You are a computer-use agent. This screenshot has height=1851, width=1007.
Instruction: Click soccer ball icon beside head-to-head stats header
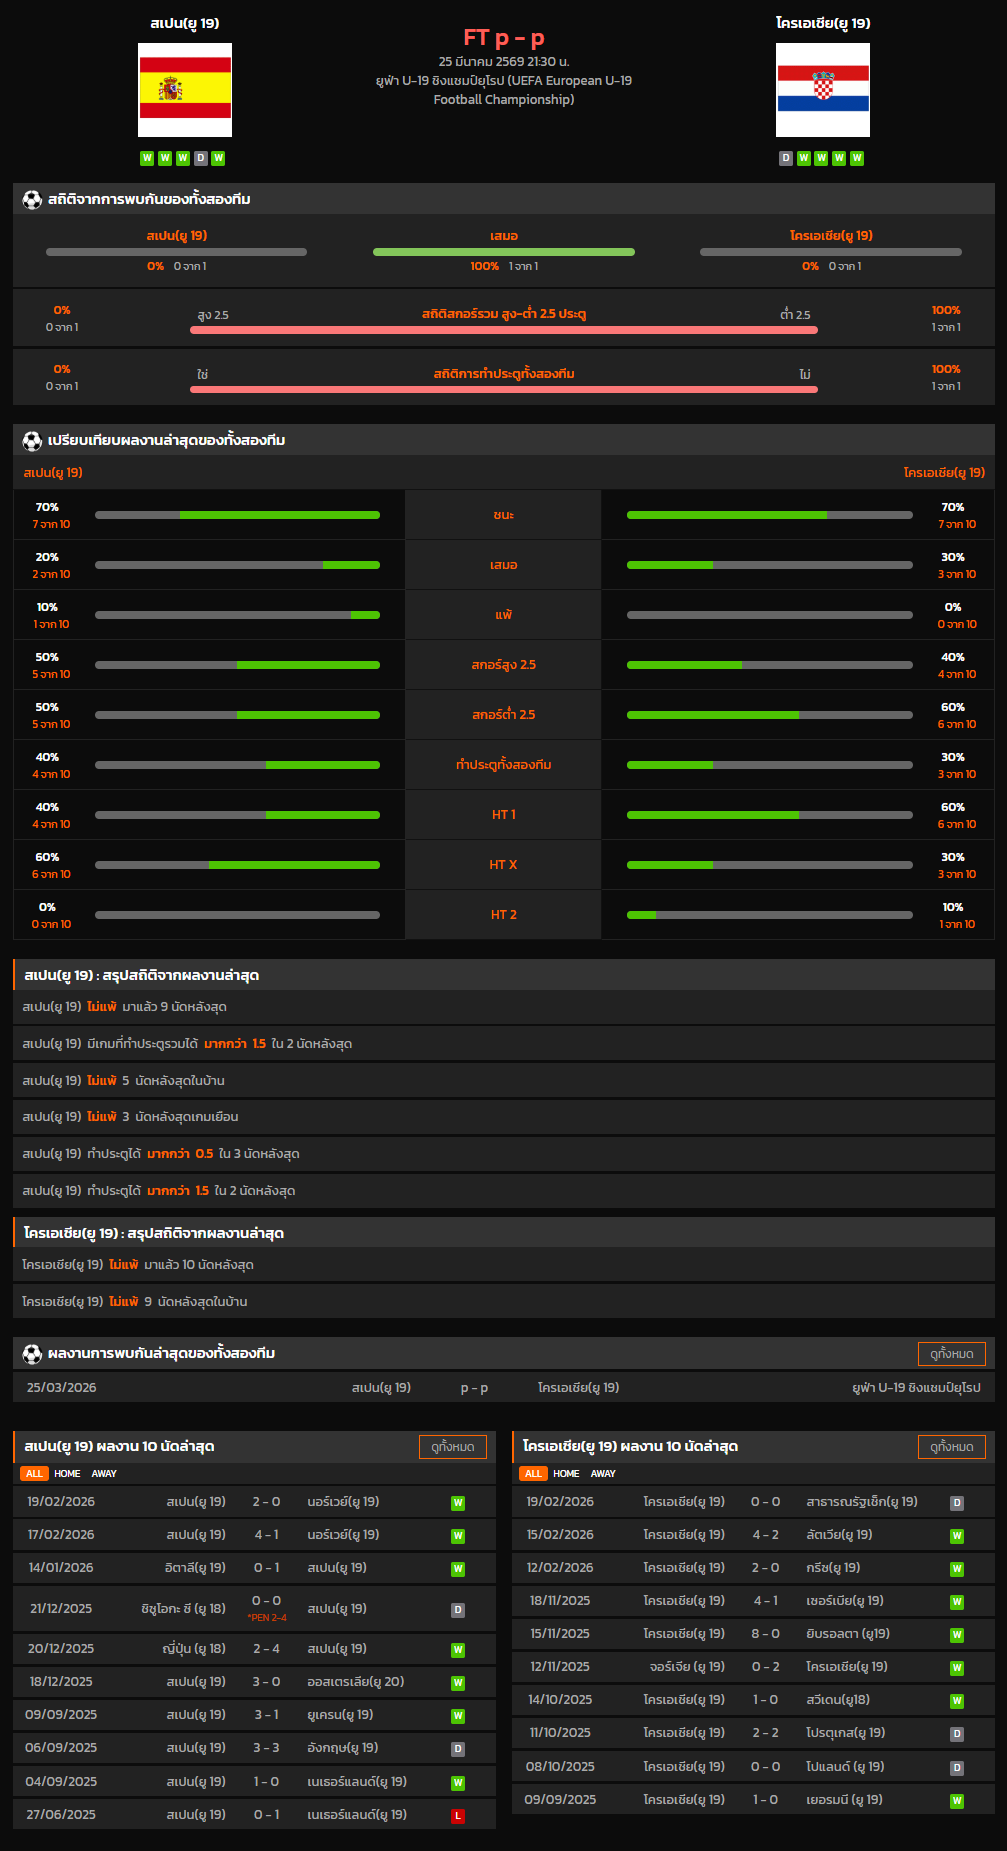coord(32,200)
